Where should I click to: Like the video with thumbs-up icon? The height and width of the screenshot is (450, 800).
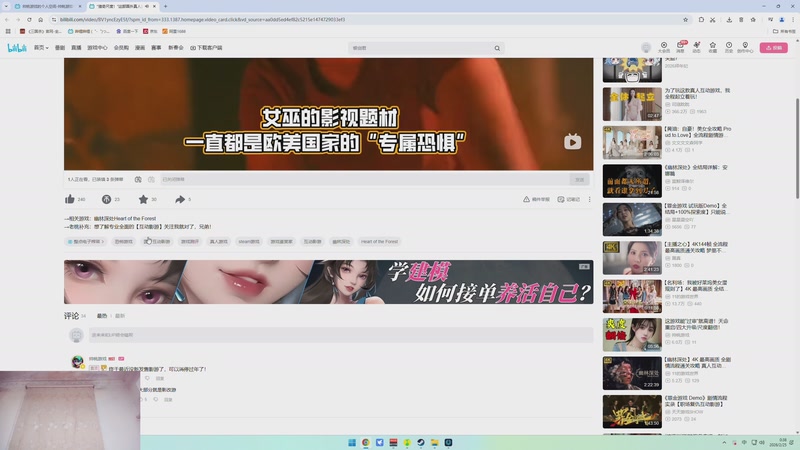tap(70, 199)
